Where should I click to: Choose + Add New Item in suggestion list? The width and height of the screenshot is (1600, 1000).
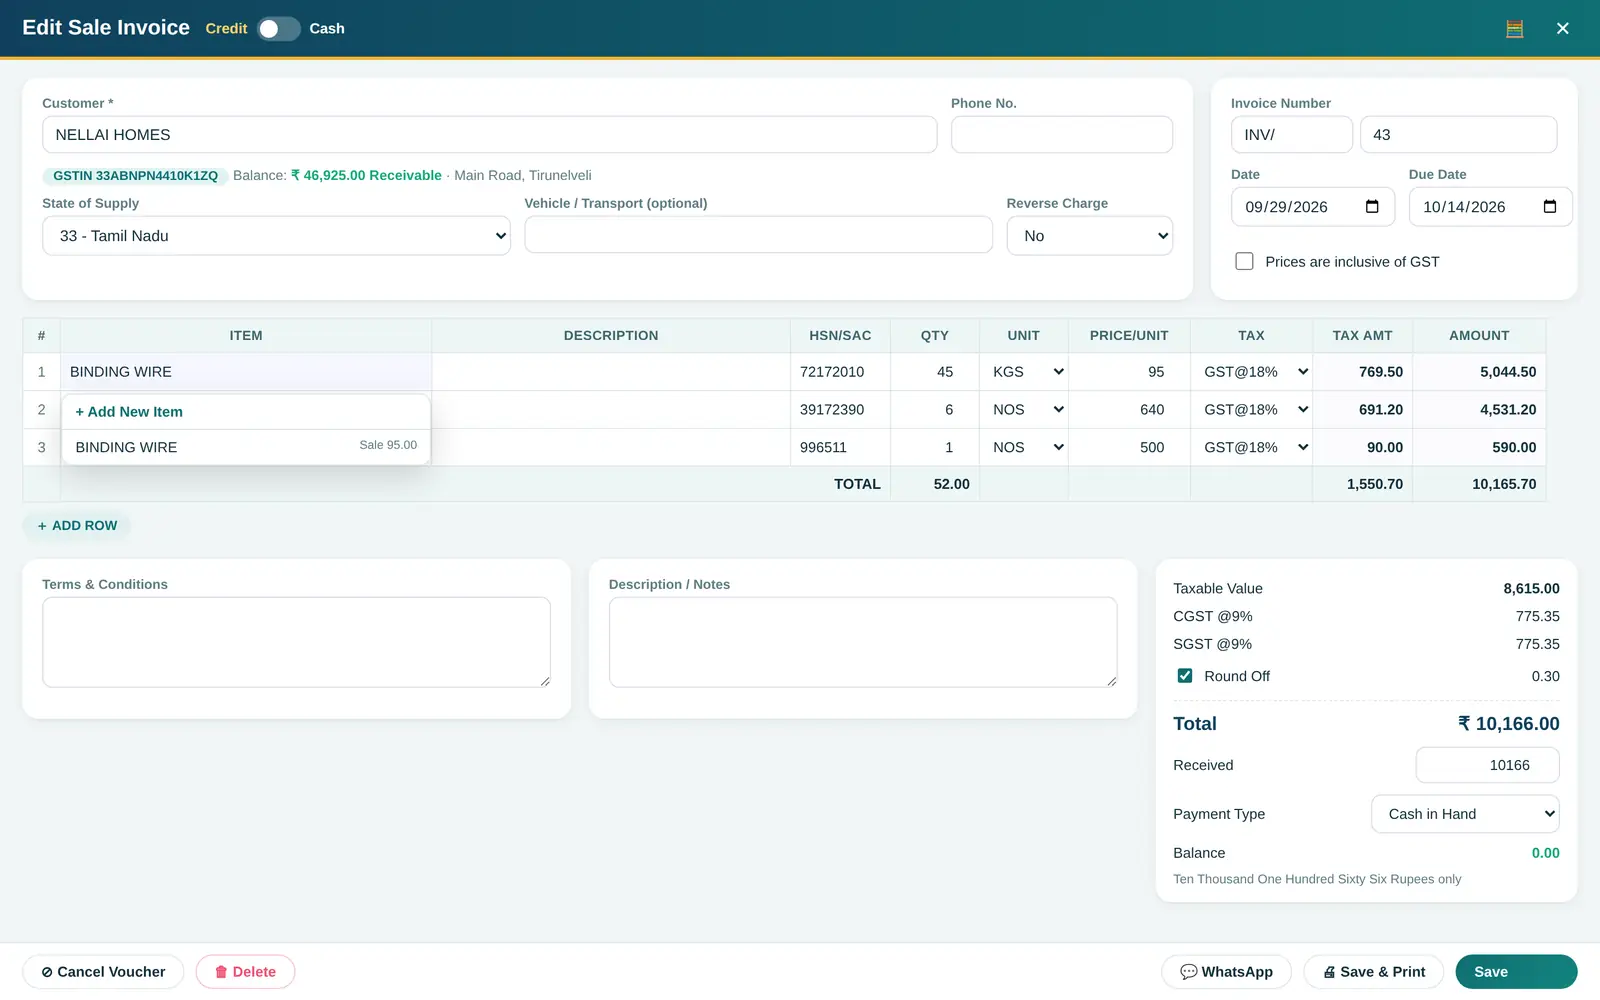[246, 412]
